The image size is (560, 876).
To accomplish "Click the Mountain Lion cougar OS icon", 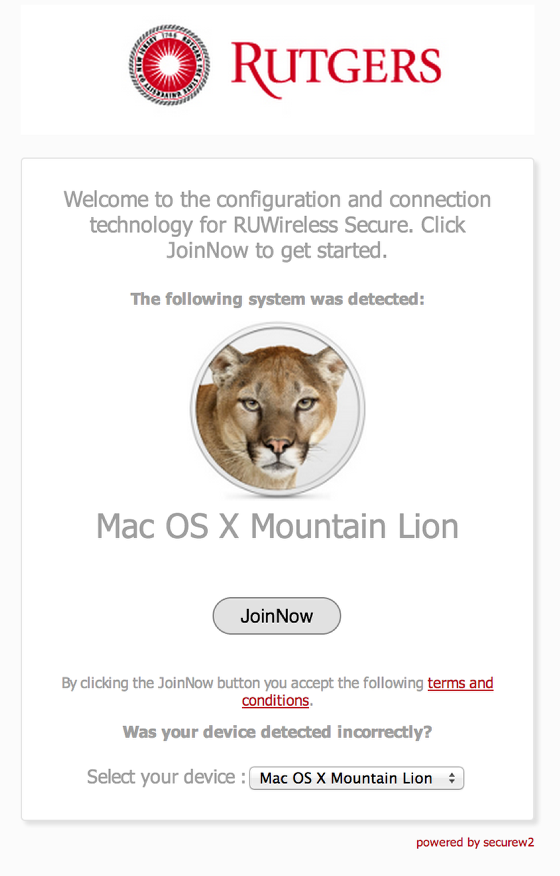I will point(278,410).
